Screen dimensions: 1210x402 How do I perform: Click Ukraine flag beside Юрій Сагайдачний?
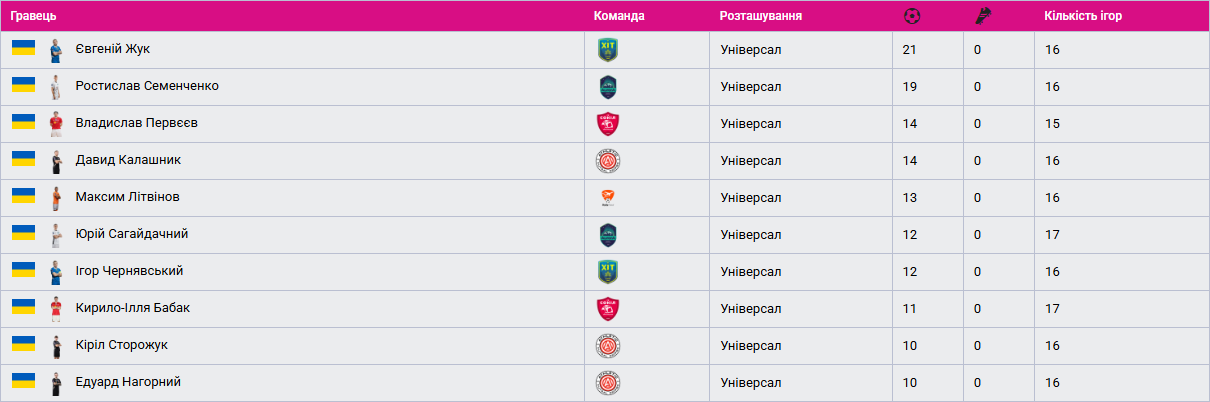tap(23, 234)
